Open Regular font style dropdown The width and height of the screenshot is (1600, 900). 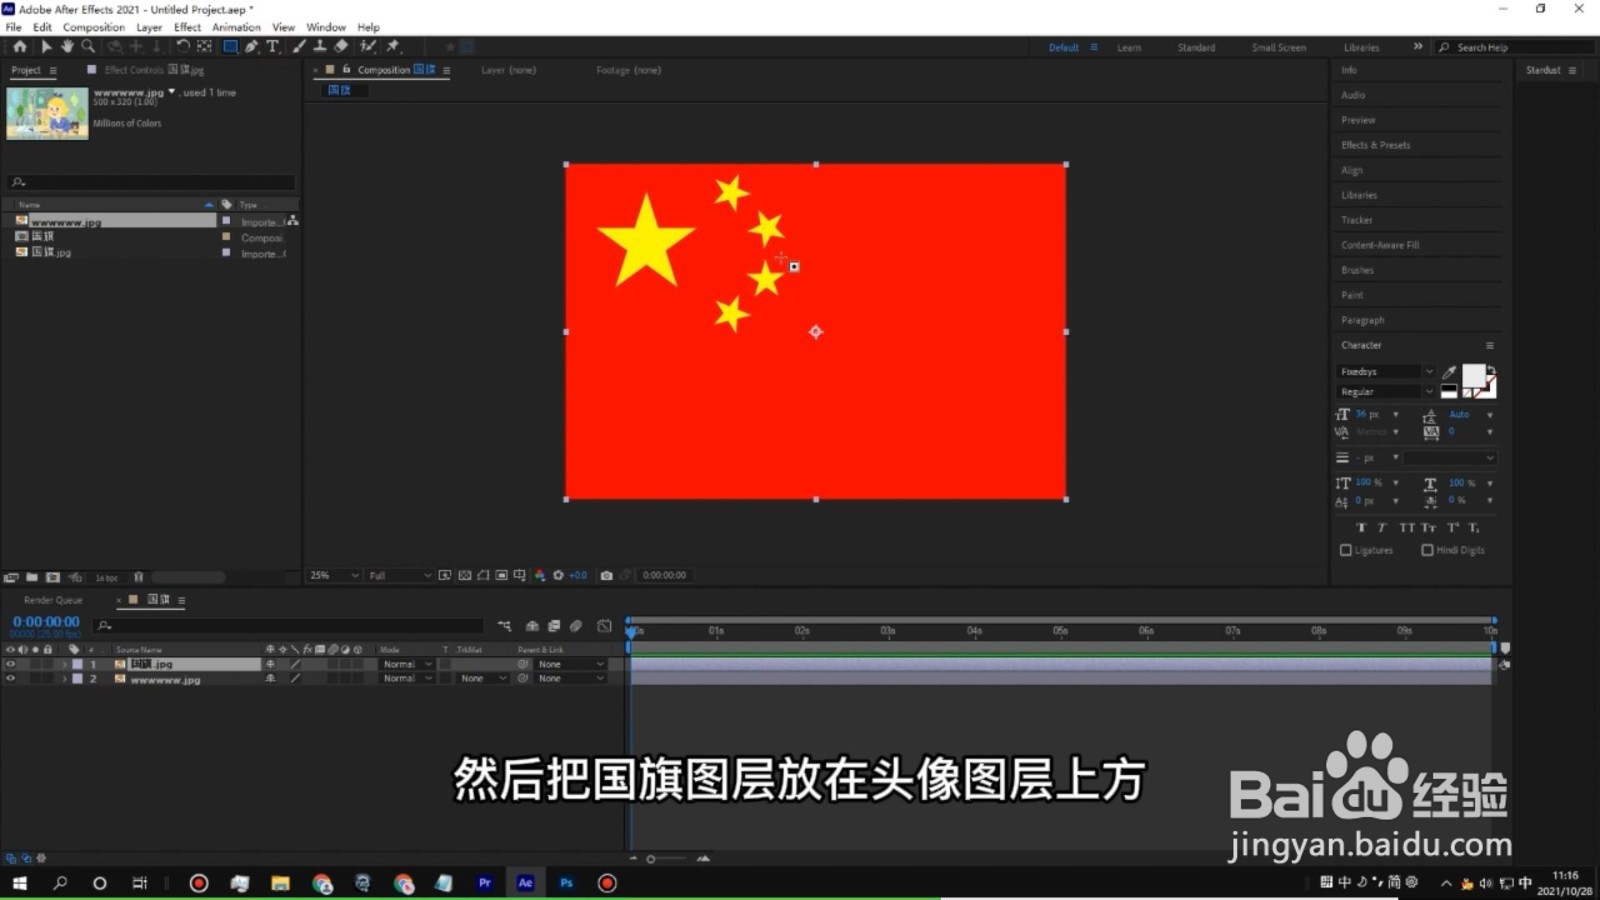pyautogui.click(x=1386, y=392)
